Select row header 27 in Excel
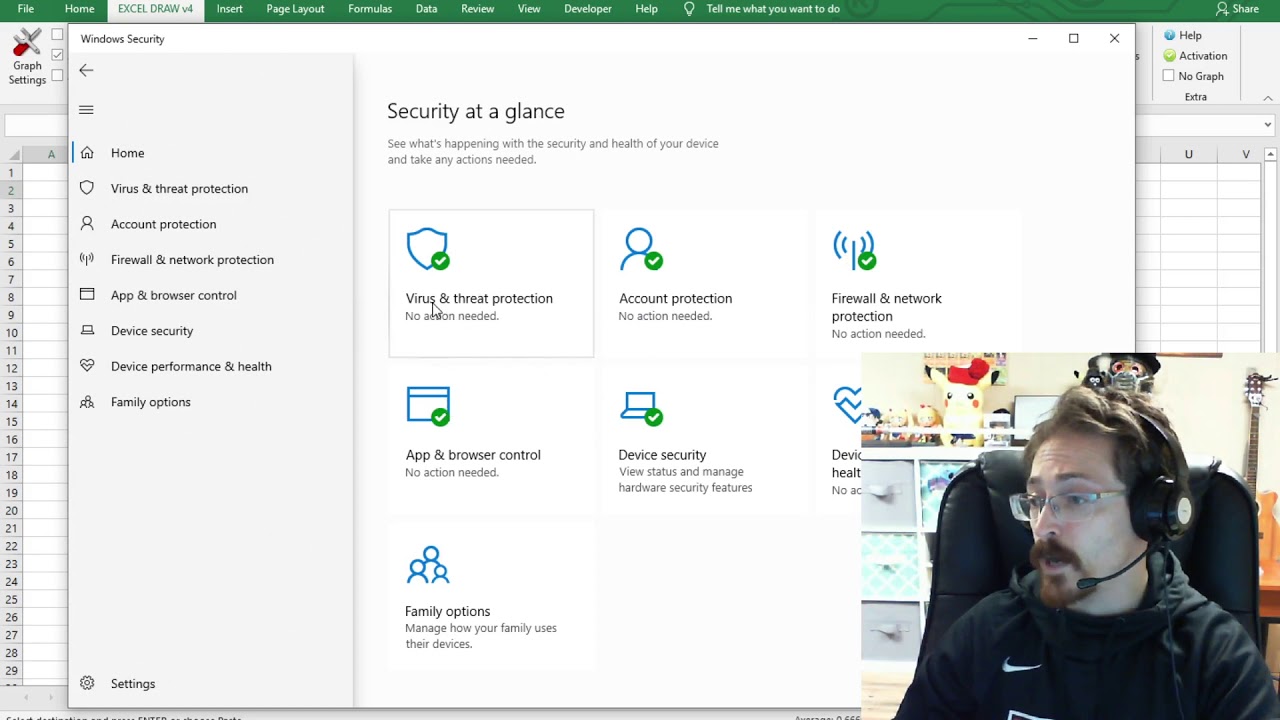 (11, 635)
